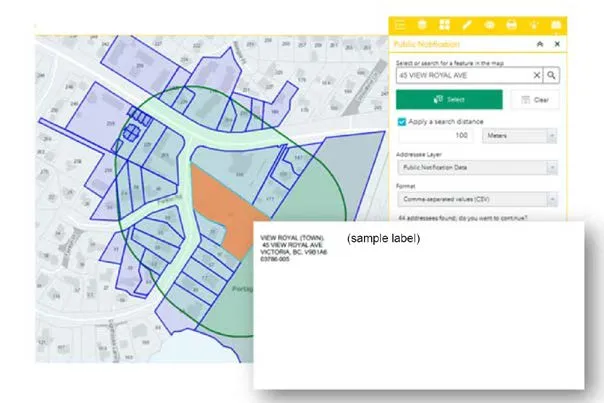The image size is (604, 403).
Task: Open the measure ruler tool
Action: coord(467,25)
